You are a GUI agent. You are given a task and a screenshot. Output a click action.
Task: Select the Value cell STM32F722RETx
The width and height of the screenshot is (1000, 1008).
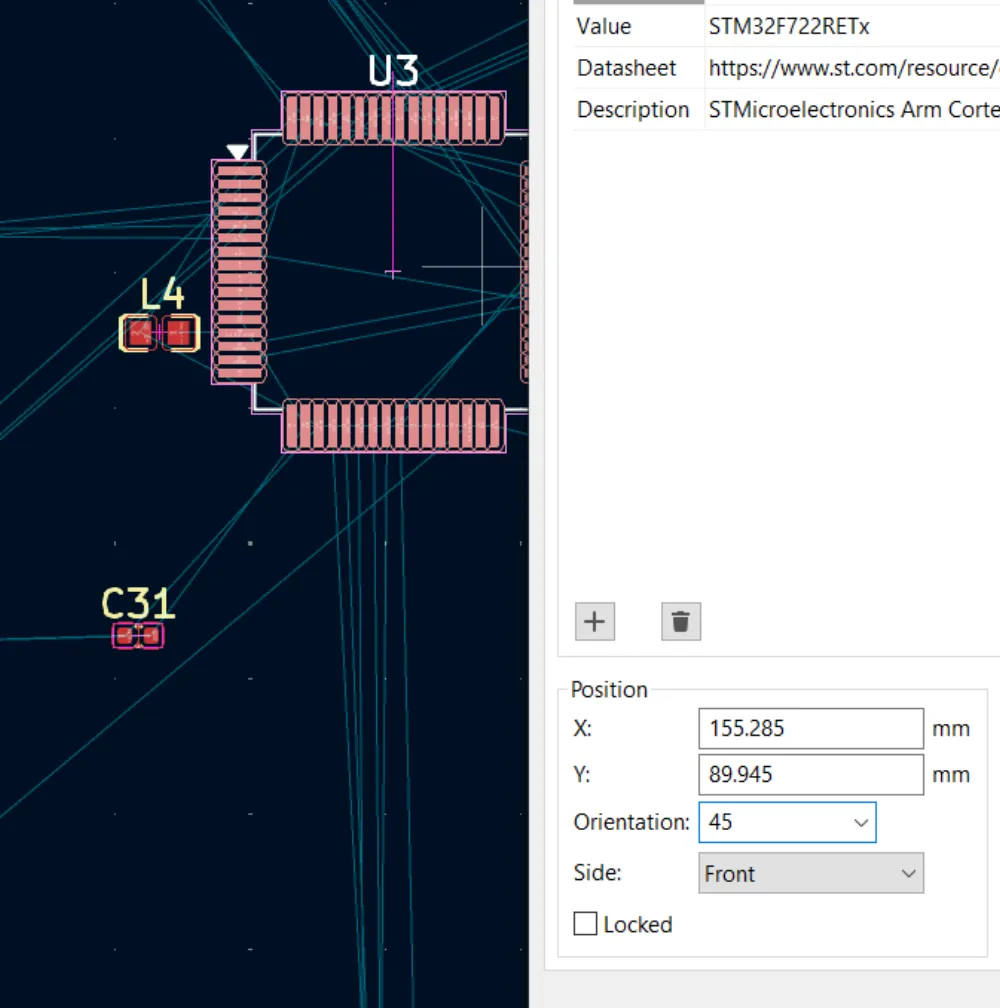tap(789, 27)
